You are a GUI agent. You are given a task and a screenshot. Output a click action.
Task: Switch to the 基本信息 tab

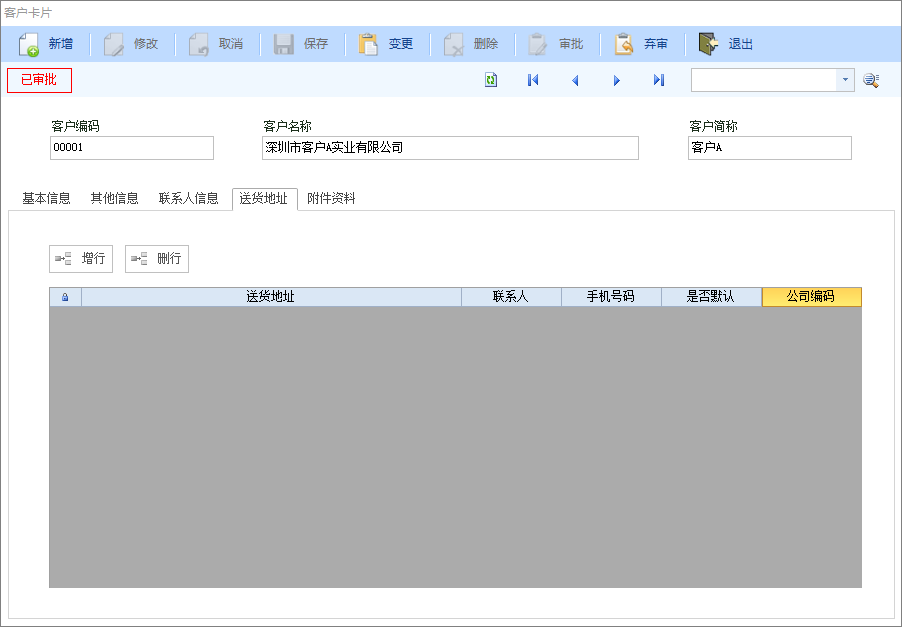[x=47, y=198]
